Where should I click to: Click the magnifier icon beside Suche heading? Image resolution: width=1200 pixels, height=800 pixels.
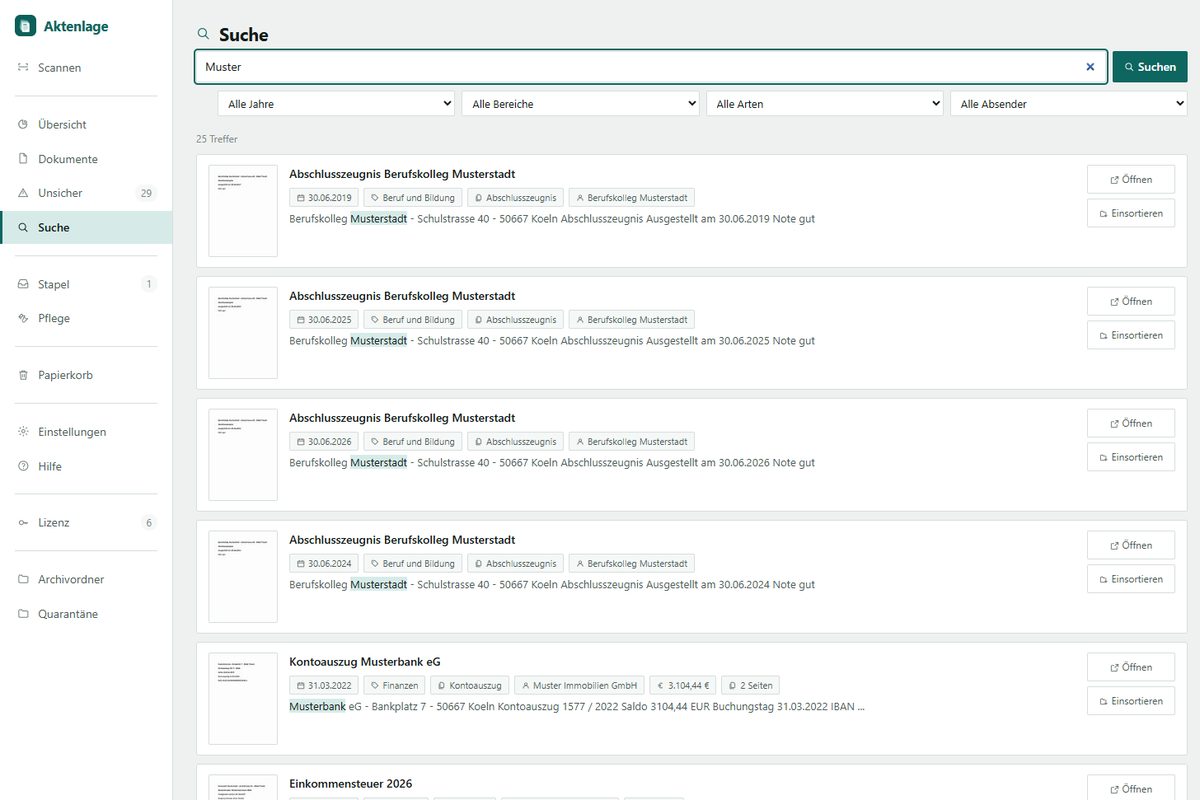pos(204,34)
